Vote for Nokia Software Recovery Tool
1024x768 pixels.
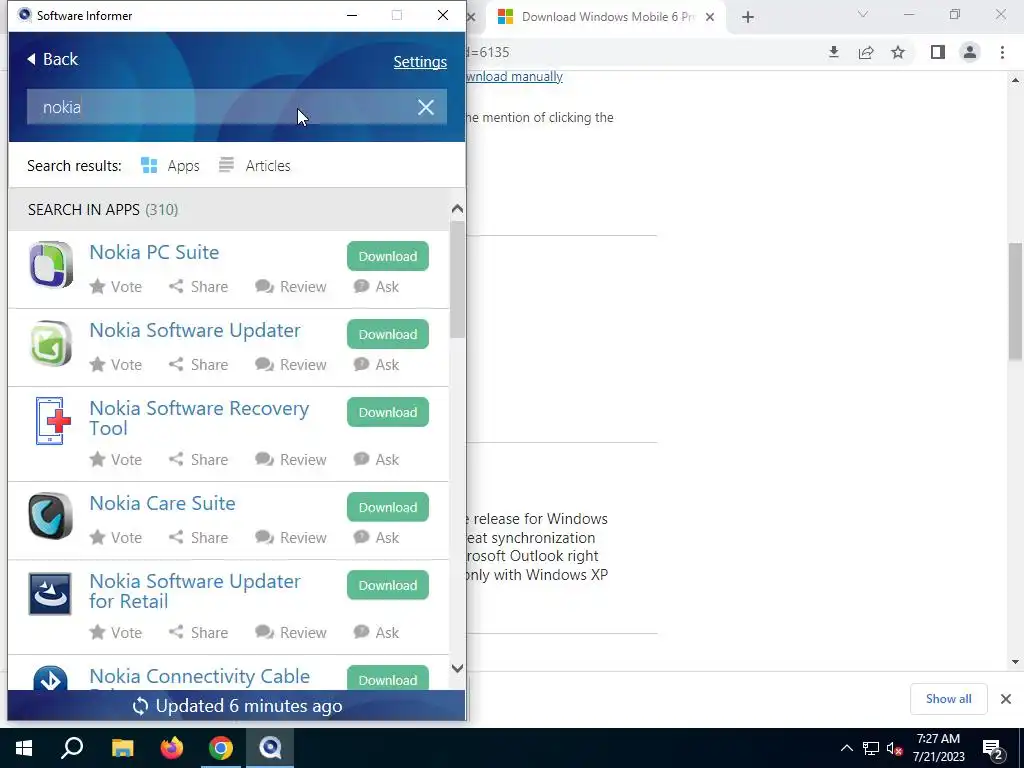(x=116, y=460)
